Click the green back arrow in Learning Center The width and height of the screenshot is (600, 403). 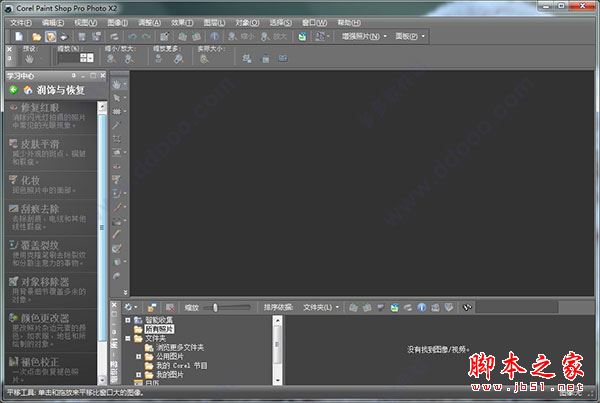13,90
